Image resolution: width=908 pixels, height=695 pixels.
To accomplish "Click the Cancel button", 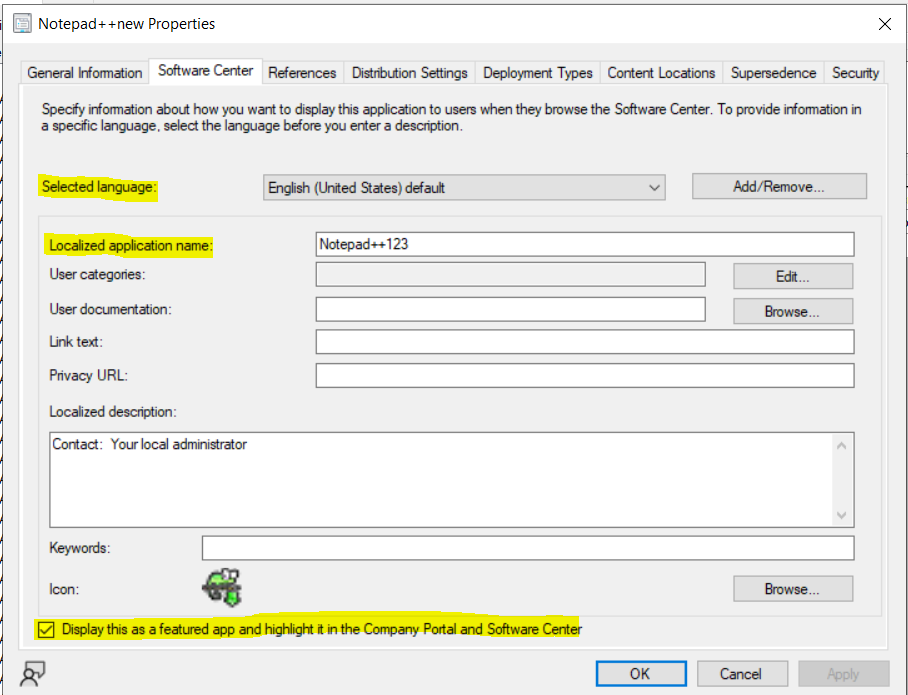I will 742,674.
